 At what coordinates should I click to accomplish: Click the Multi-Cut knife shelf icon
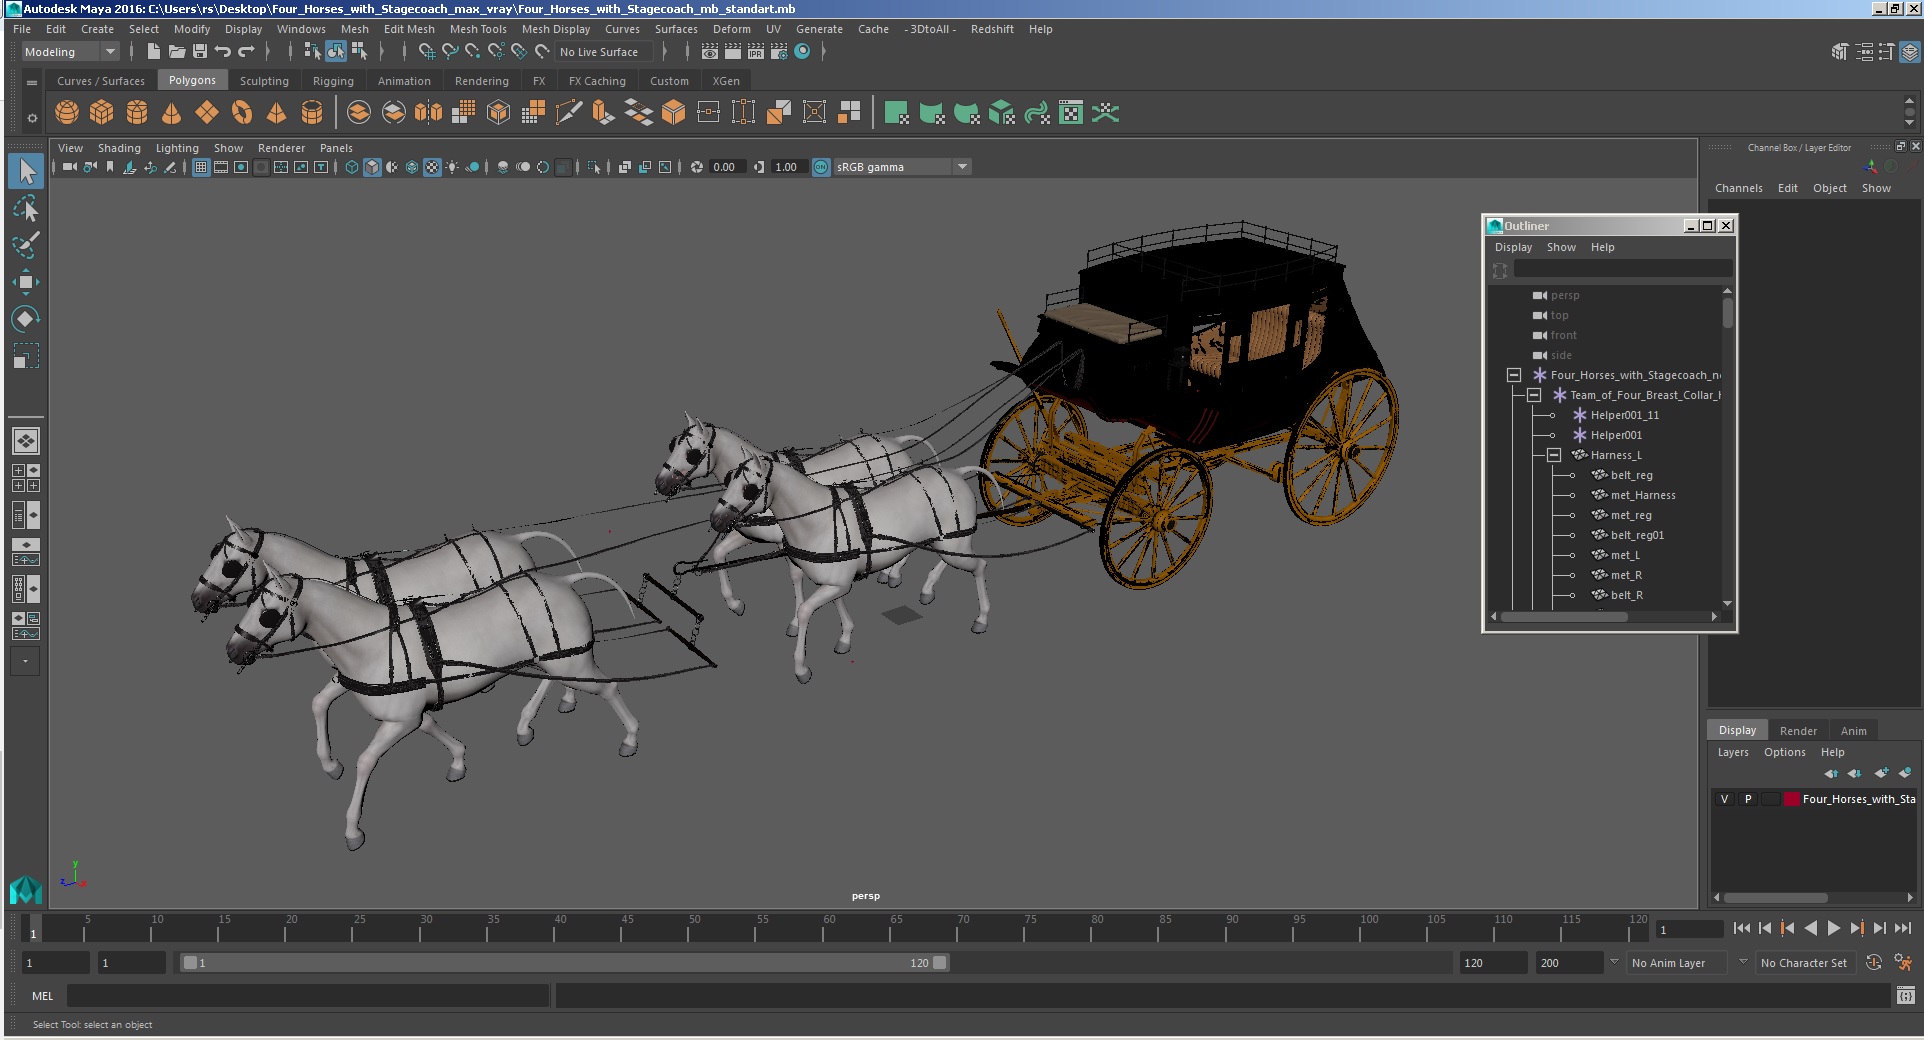pyautogui.click(x=569, y=113)
